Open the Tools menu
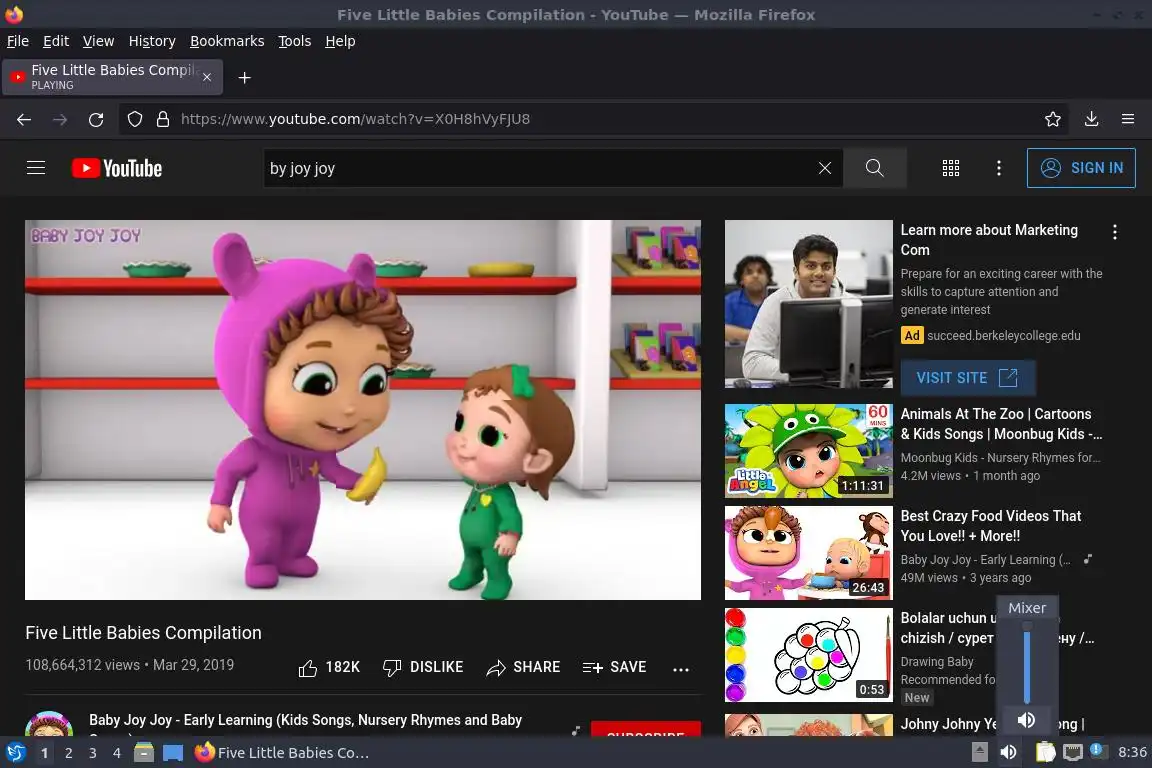 pyautogui.click(x=295, y=41)
